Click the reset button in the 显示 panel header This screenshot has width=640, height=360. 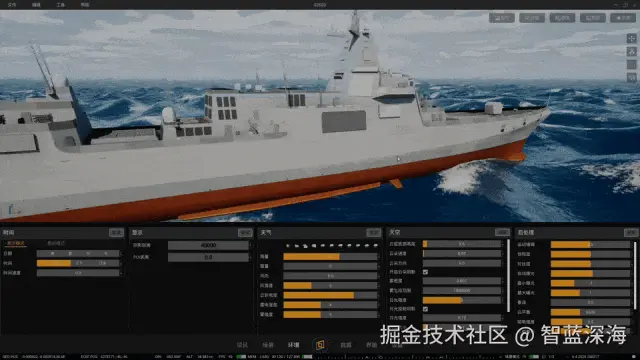245,233
